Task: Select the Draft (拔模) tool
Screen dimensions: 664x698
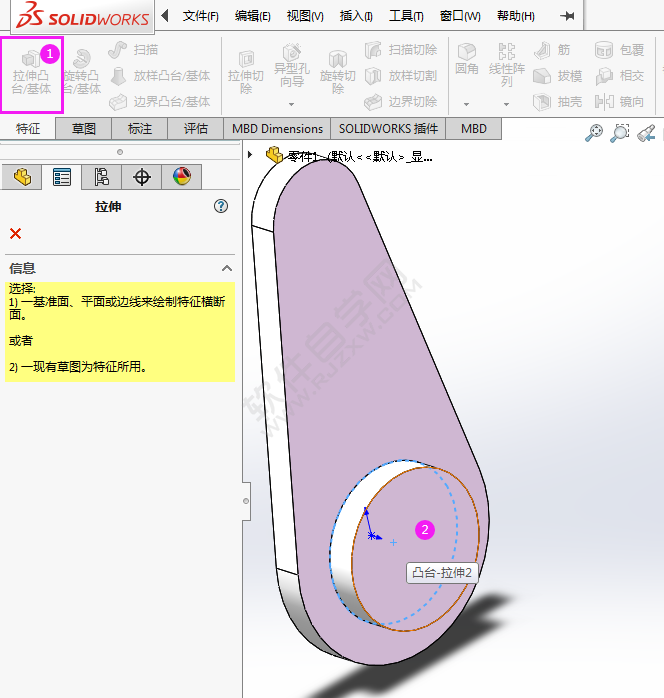Action: coord(558,76)
